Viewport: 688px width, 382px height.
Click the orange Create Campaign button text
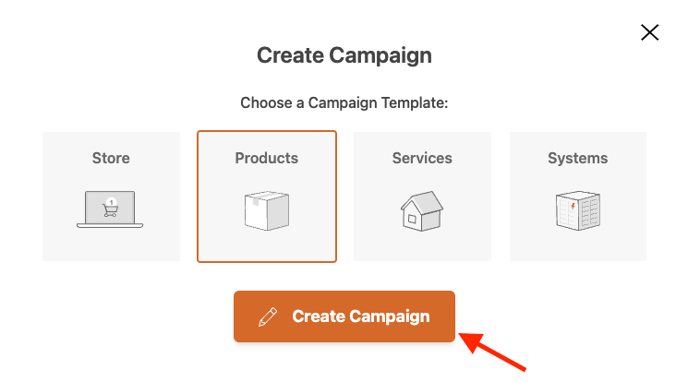pyautogui.click(x=361, y=316)
